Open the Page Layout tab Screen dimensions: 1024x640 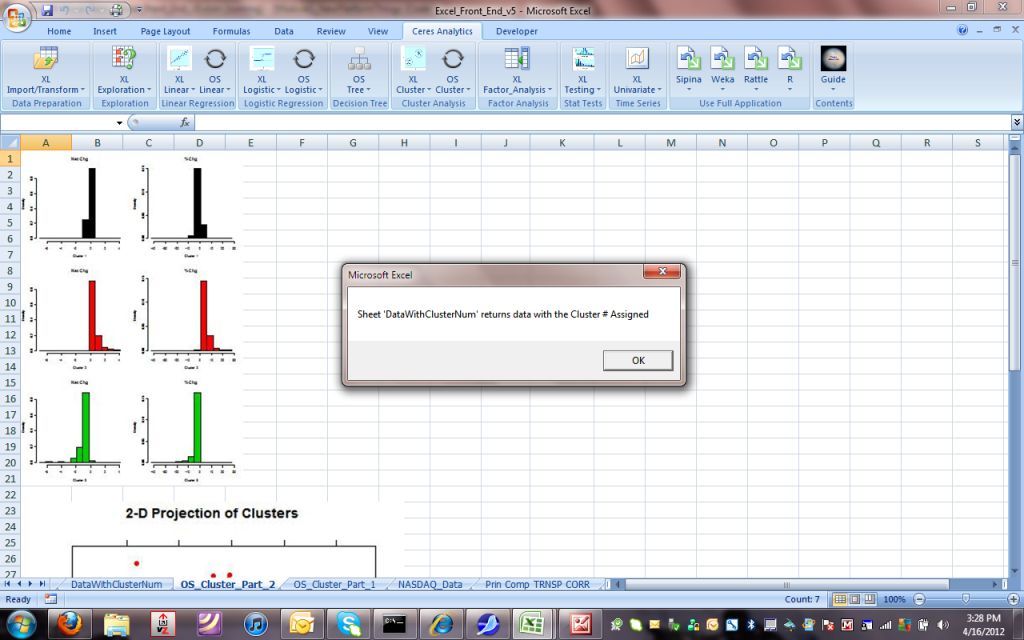[x=165, y=31]
